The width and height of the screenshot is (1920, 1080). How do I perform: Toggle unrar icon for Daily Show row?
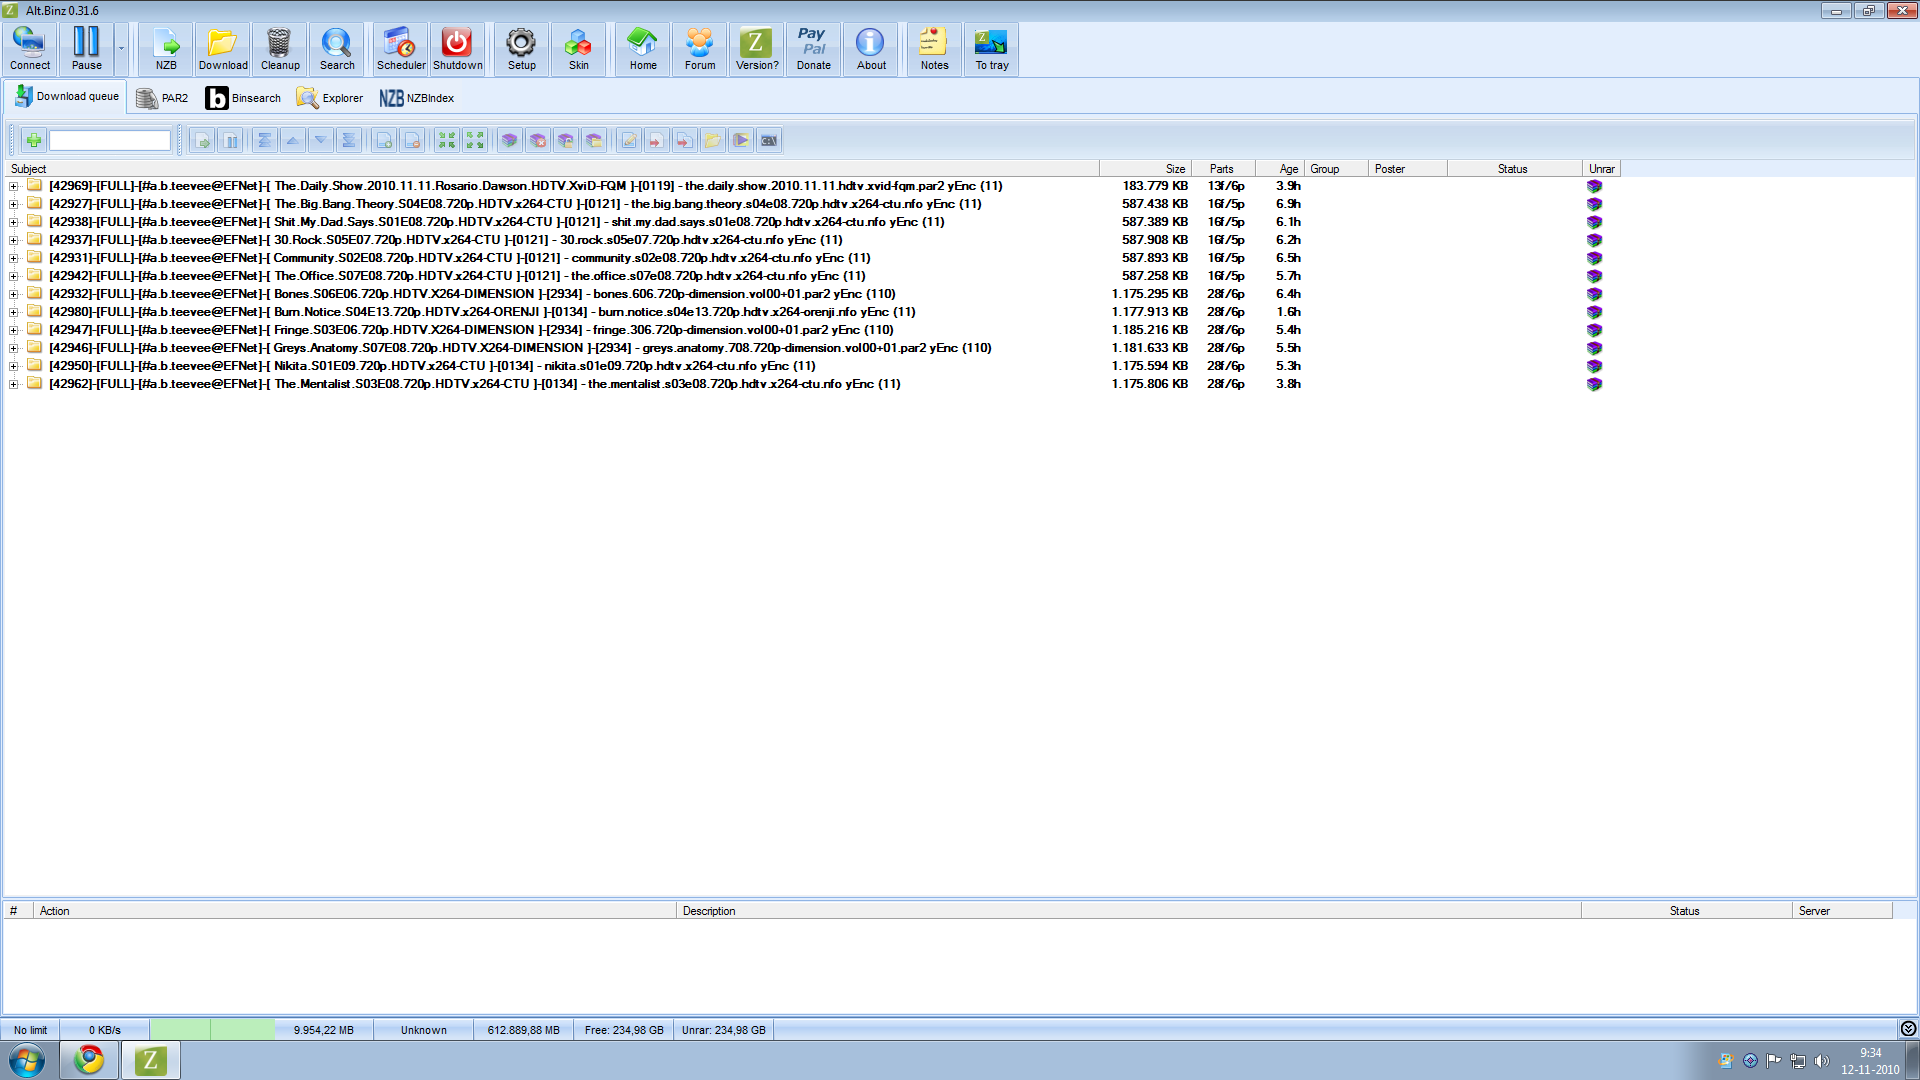click(1594, 186)
